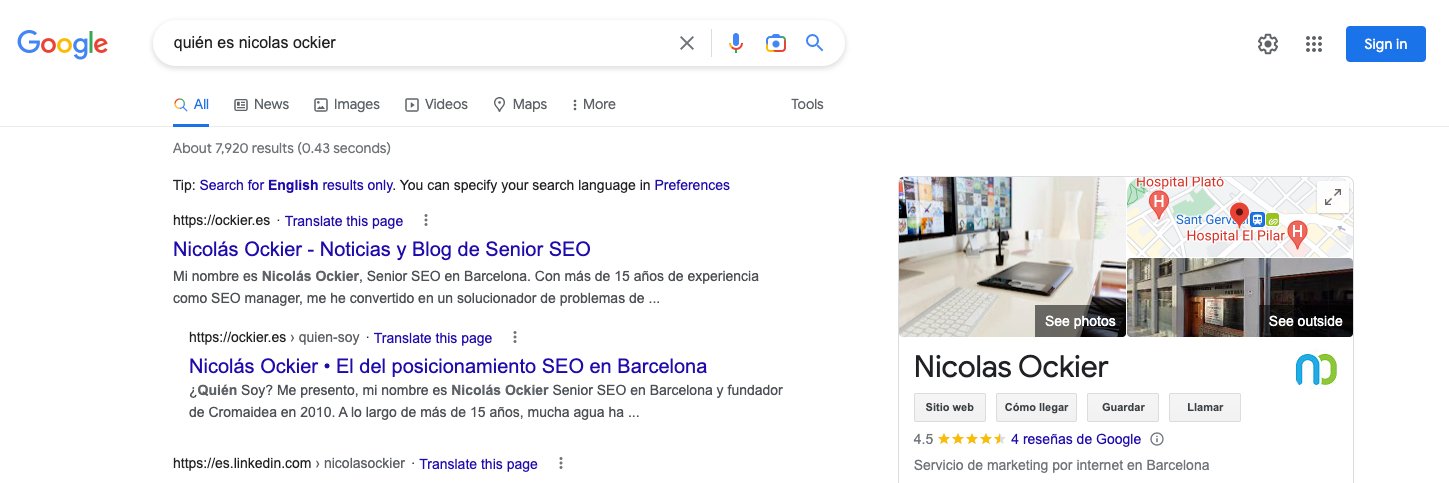This screenshot has width=1449, height=483.
Task: Open 'Search for English results only' link
Action: click(x=297, y=185)
